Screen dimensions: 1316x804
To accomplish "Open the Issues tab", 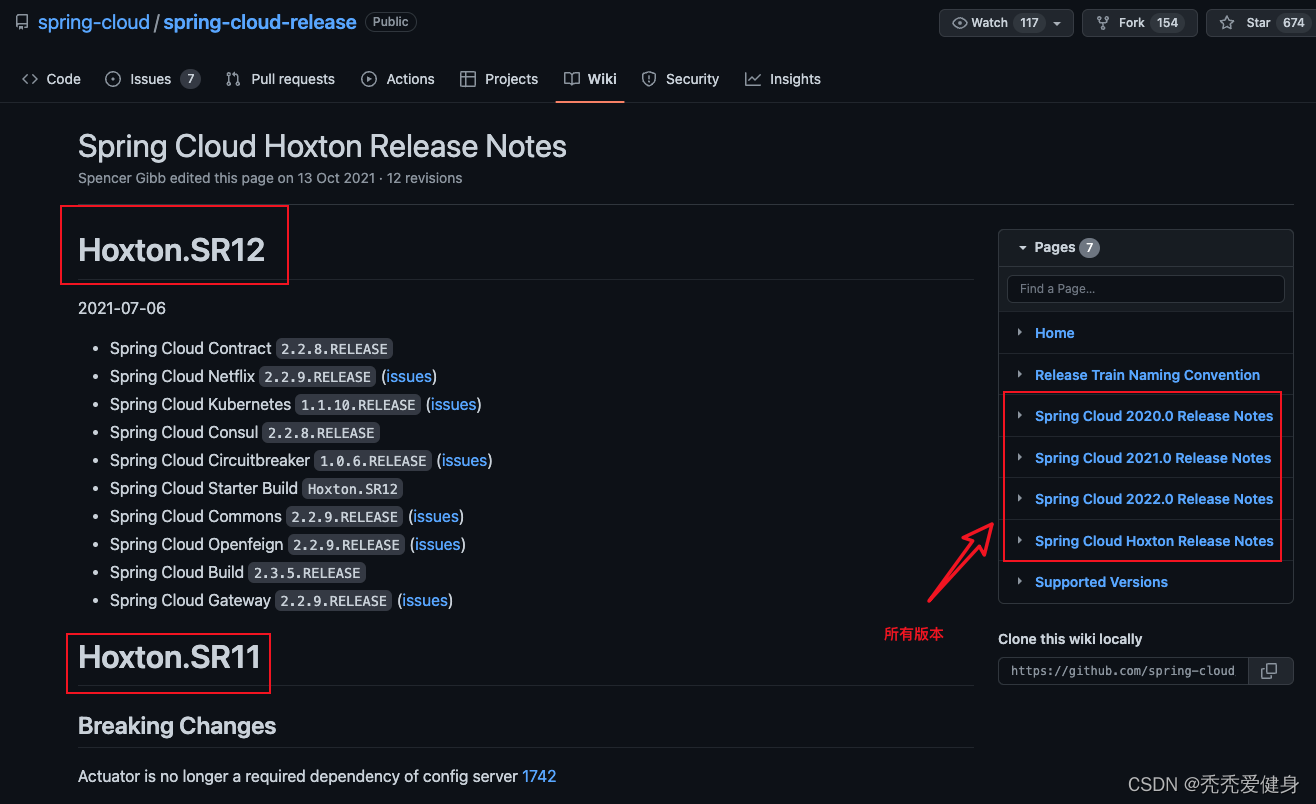I will (x=153, y=79).
